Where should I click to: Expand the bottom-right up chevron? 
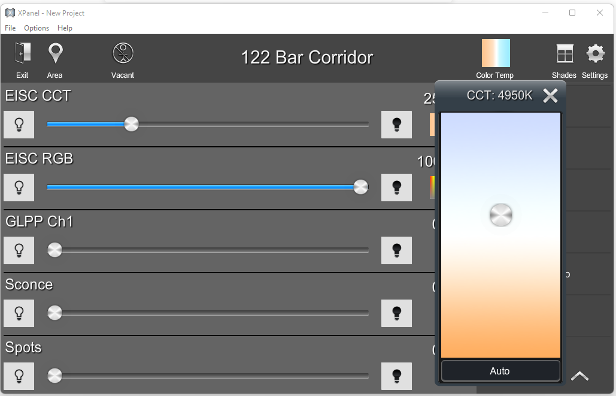point(579,376)
